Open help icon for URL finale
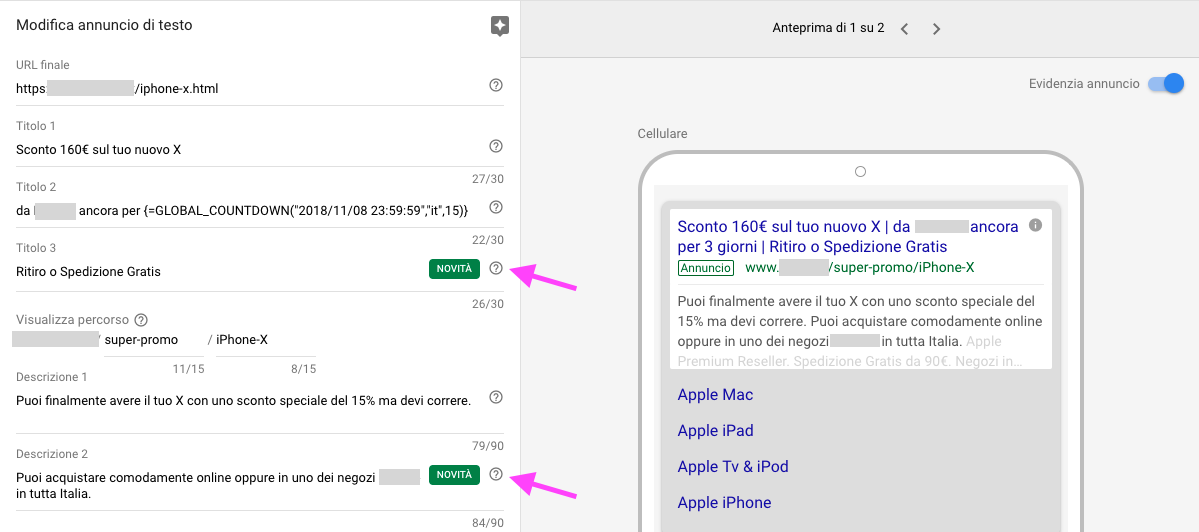The width and height of the screenshot is (1199, 532). [x=496, y=85]
